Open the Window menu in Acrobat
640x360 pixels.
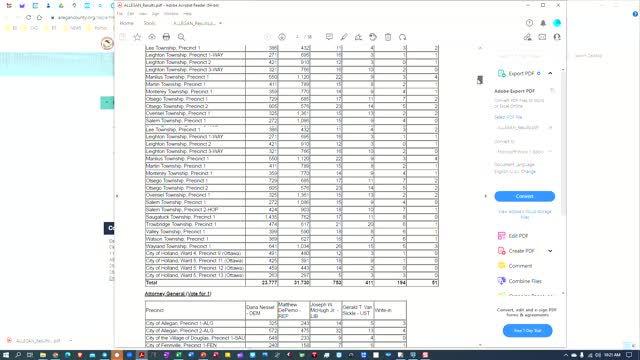(x=171, y=14)
